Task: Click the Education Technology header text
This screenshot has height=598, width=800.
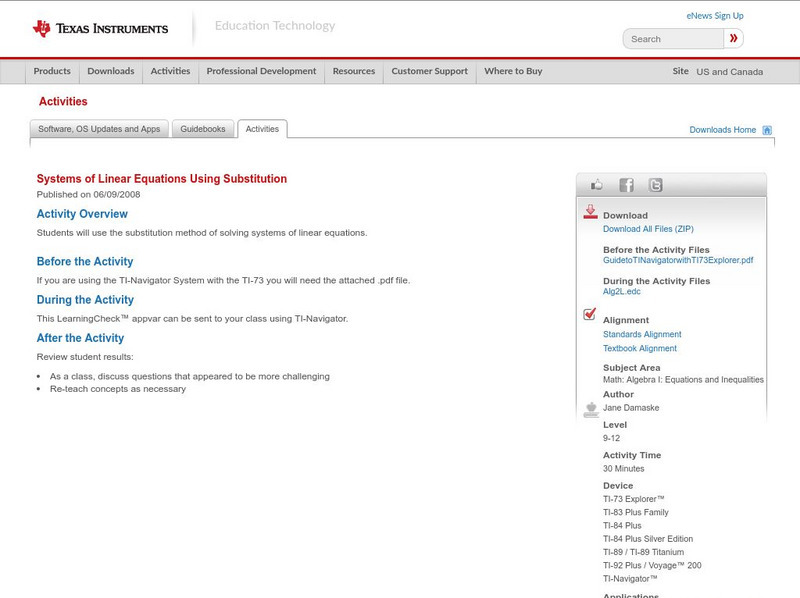Action: point(275,26)
